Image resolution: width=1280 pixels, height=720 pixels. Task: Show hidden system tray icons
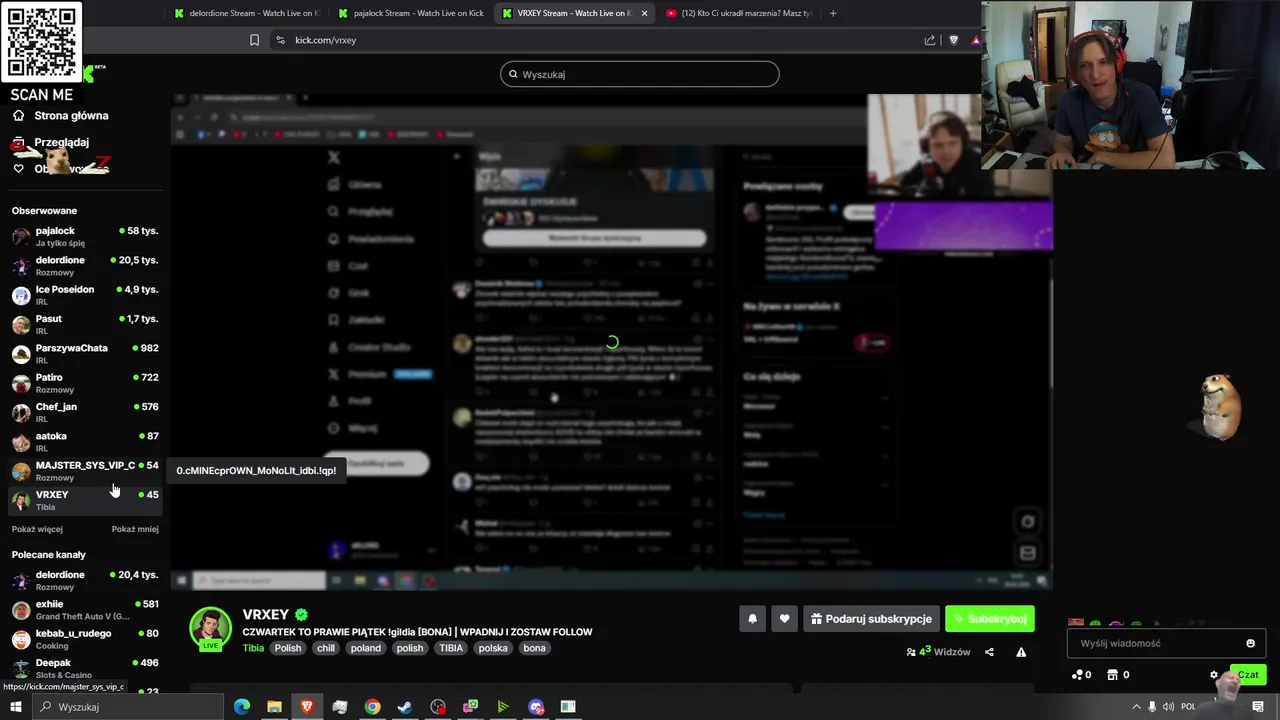1136,707
